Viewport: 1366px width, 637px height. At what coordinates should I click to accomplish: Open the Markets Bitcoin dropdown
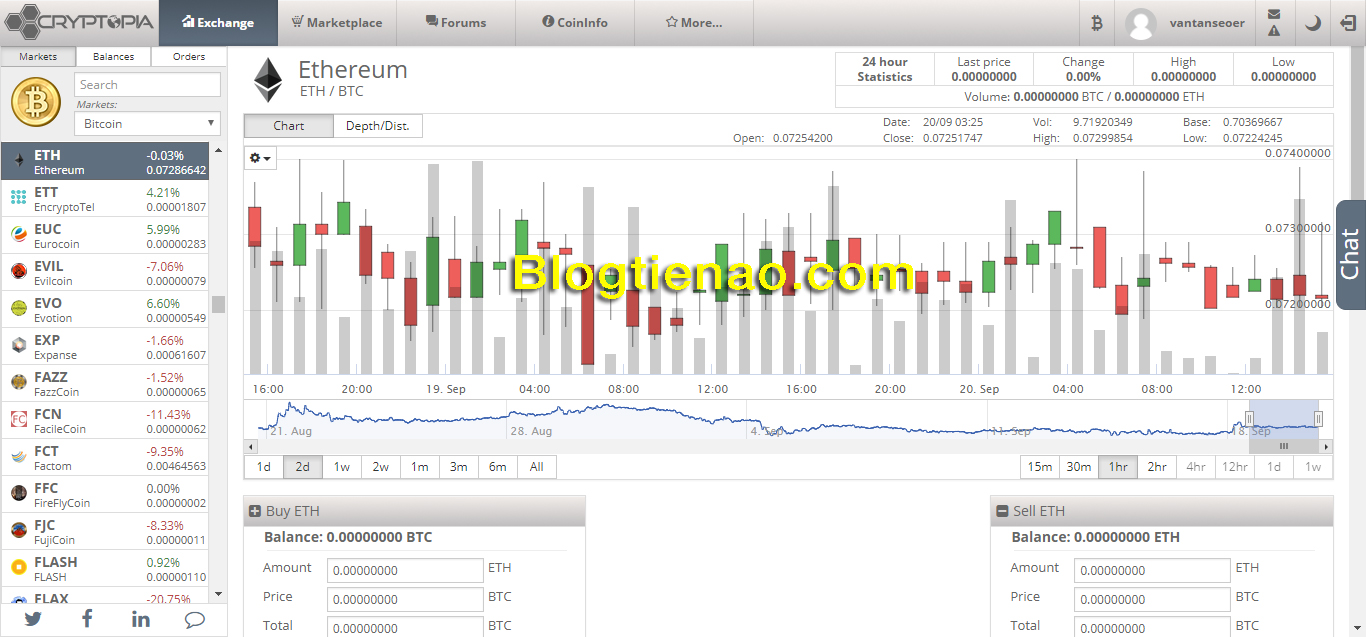pos(148,124)
